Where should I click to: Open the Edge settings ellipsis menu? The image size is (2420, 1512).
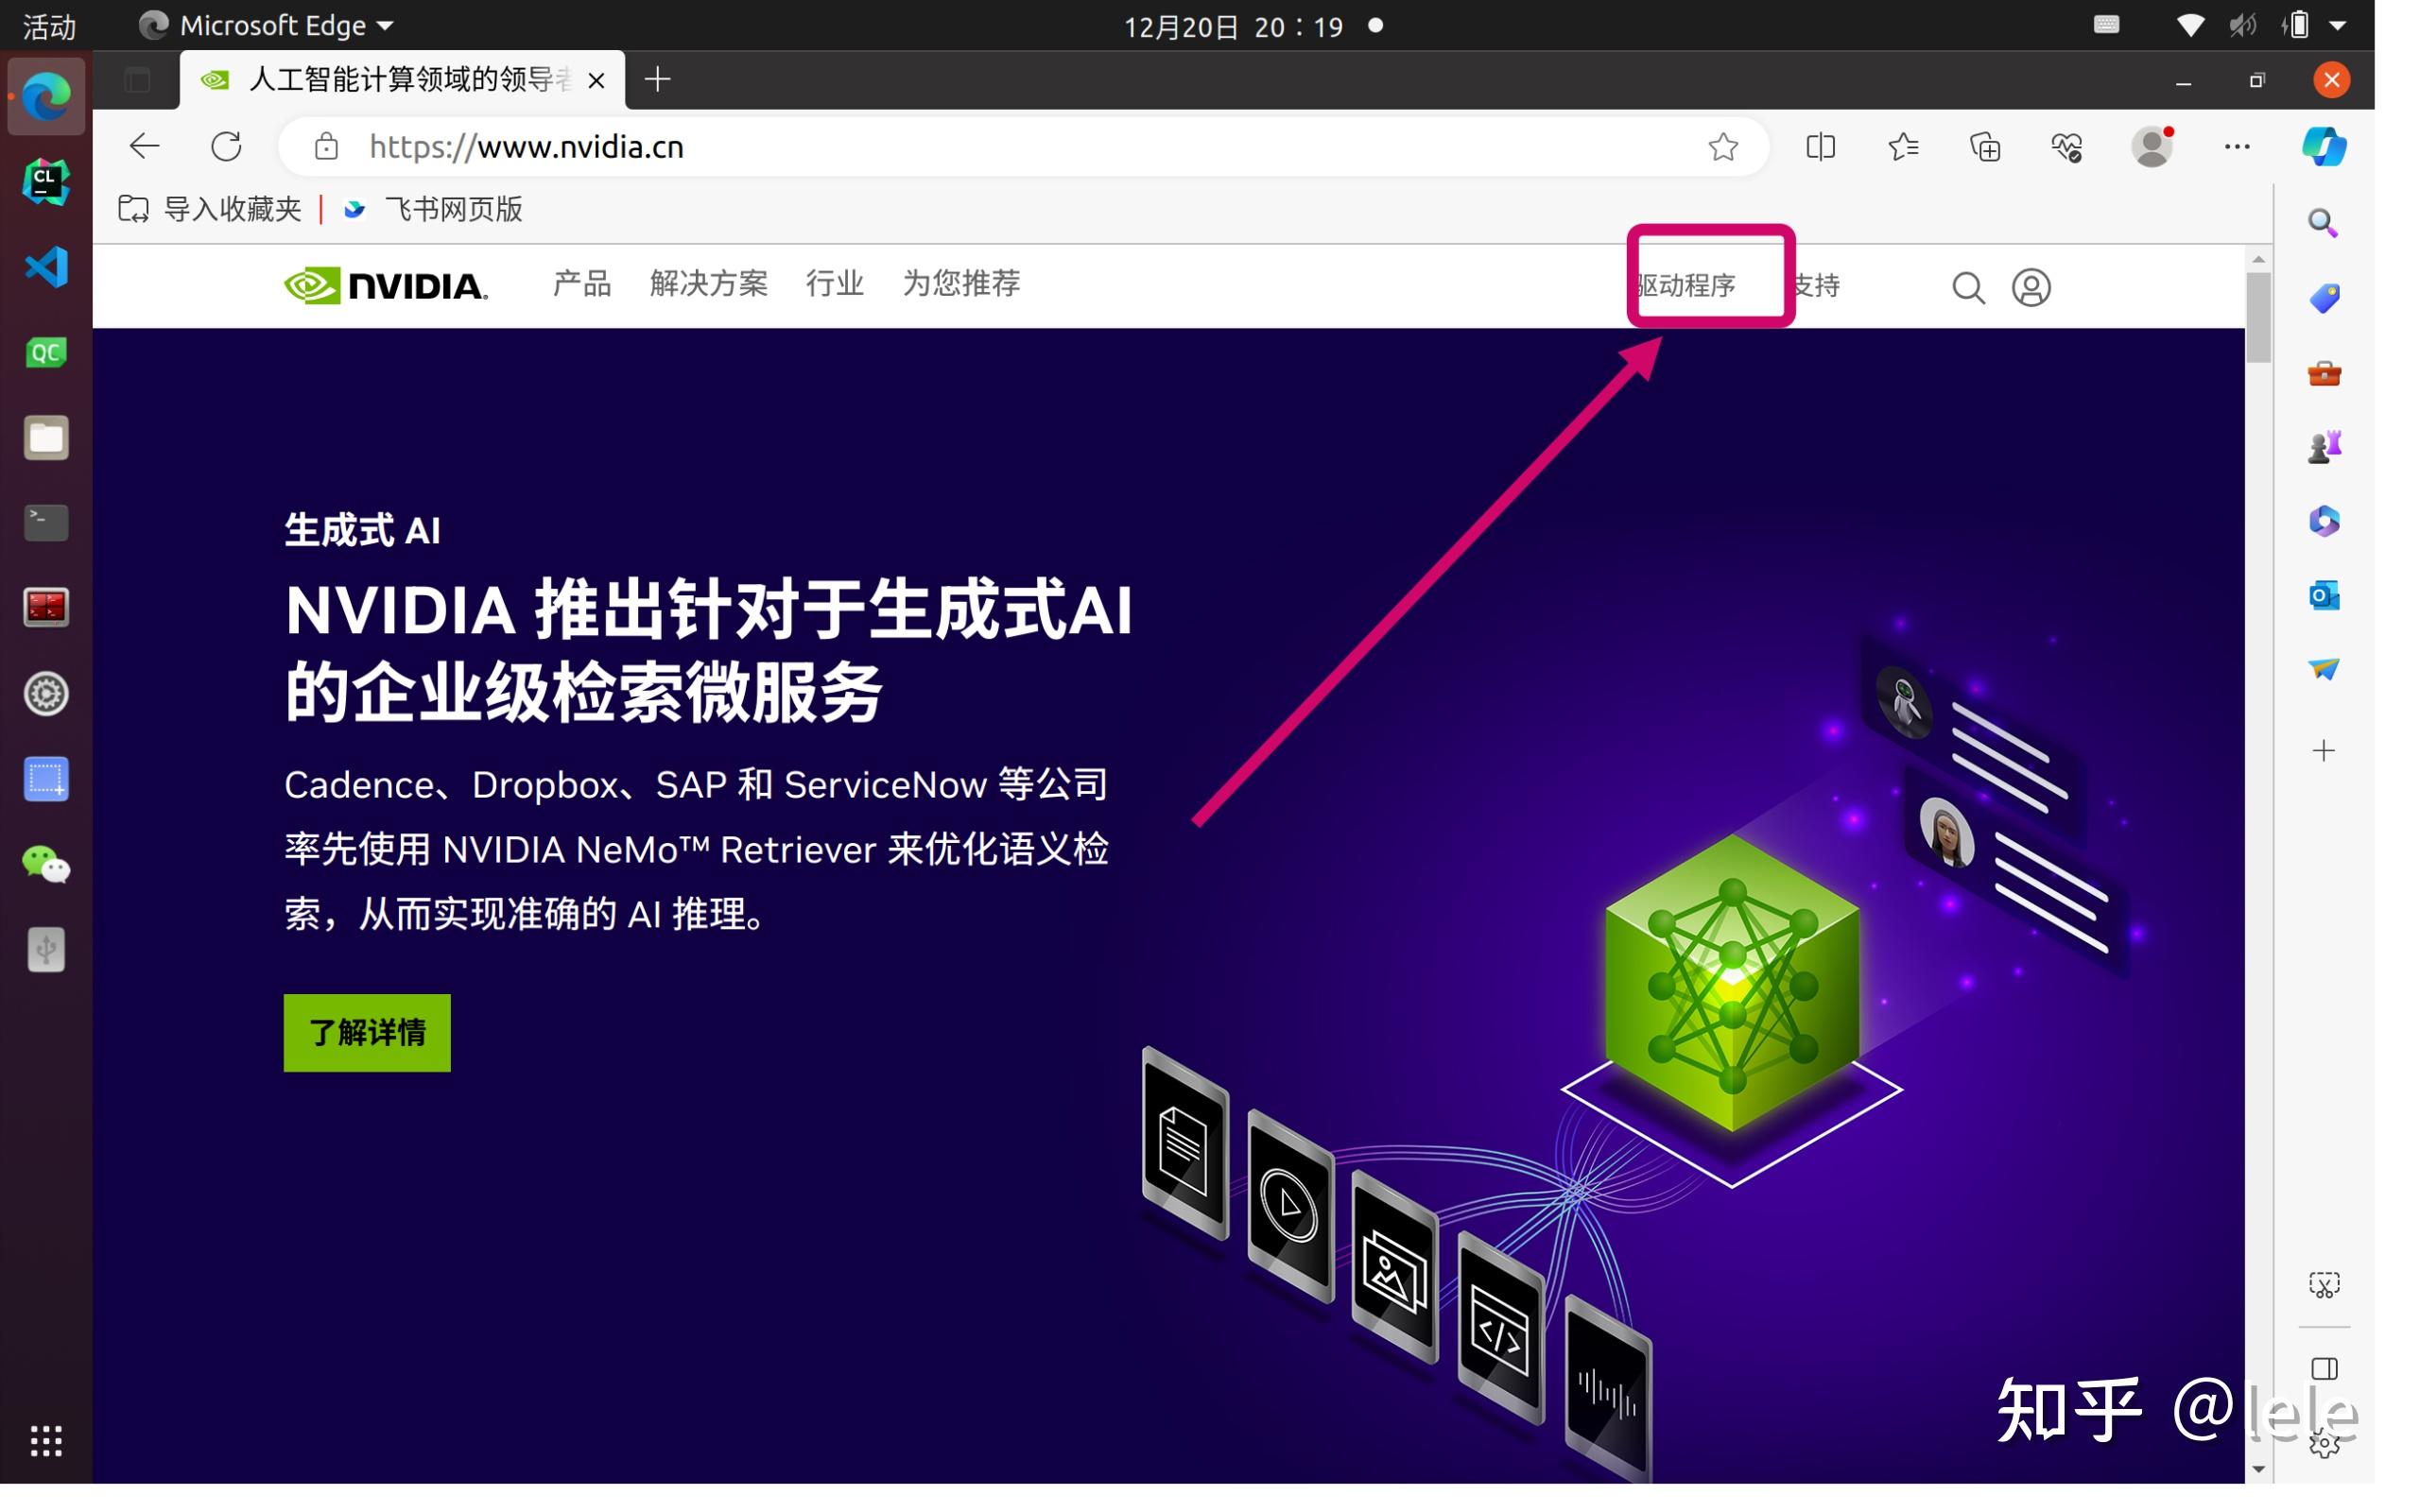2238,147
